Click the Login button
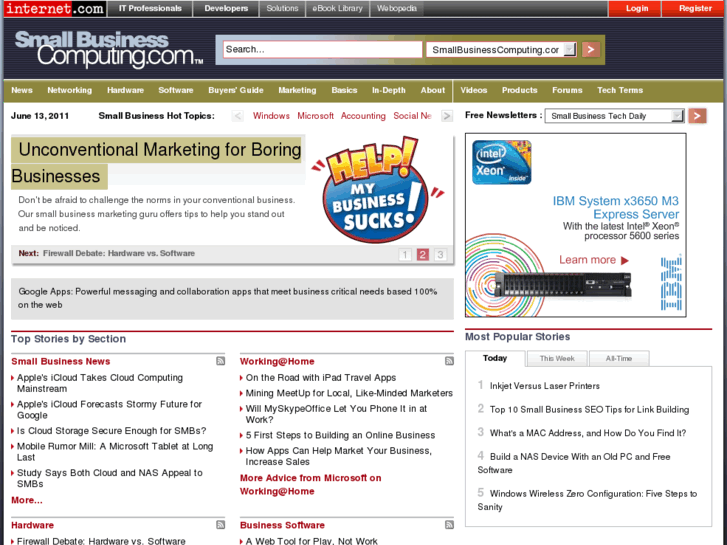 [x=637, y=8]
